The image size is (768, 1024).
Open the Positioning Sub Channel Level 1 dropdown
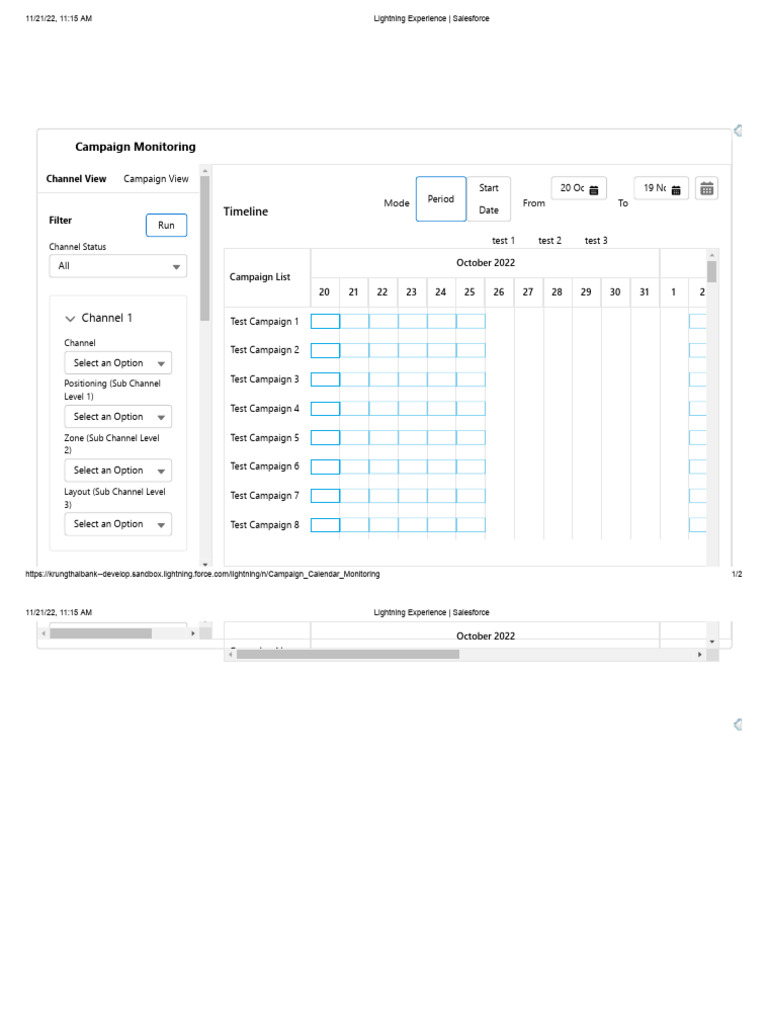pyautogui.click(x=118, y=417)
